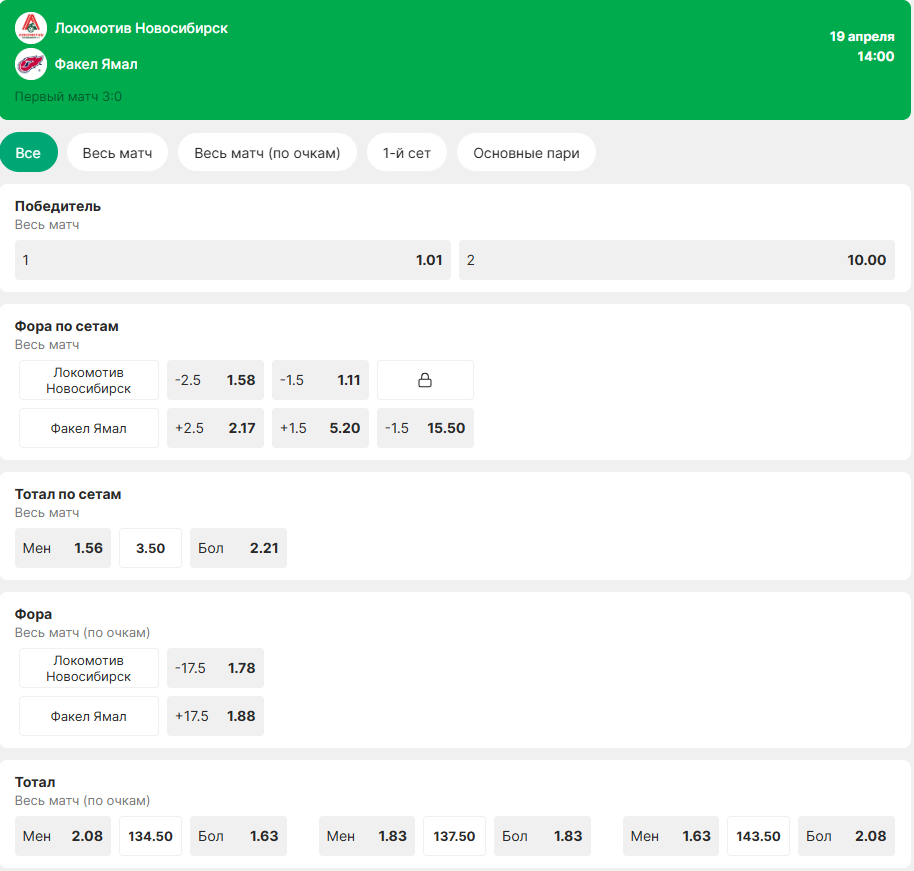
Task: Click the 'Фора' points market heading
Action: coord(33,614)
